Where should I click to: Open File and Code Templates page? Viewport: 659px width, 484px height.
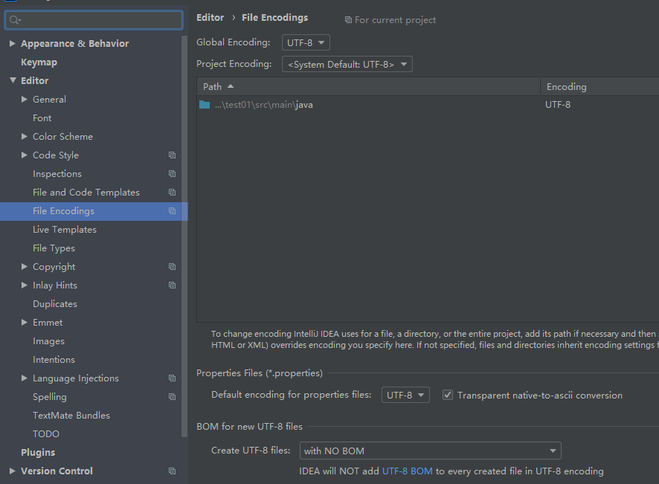[86, 192]
